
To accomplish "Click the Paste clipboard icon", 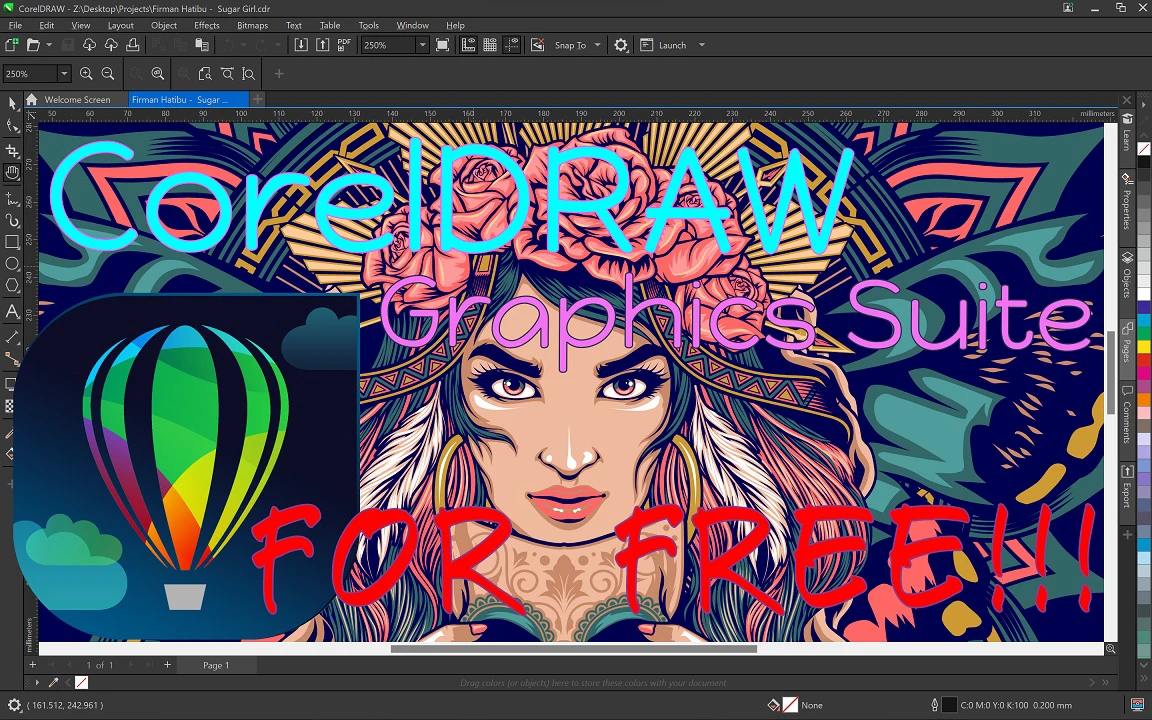I will [x=201, y=45].
